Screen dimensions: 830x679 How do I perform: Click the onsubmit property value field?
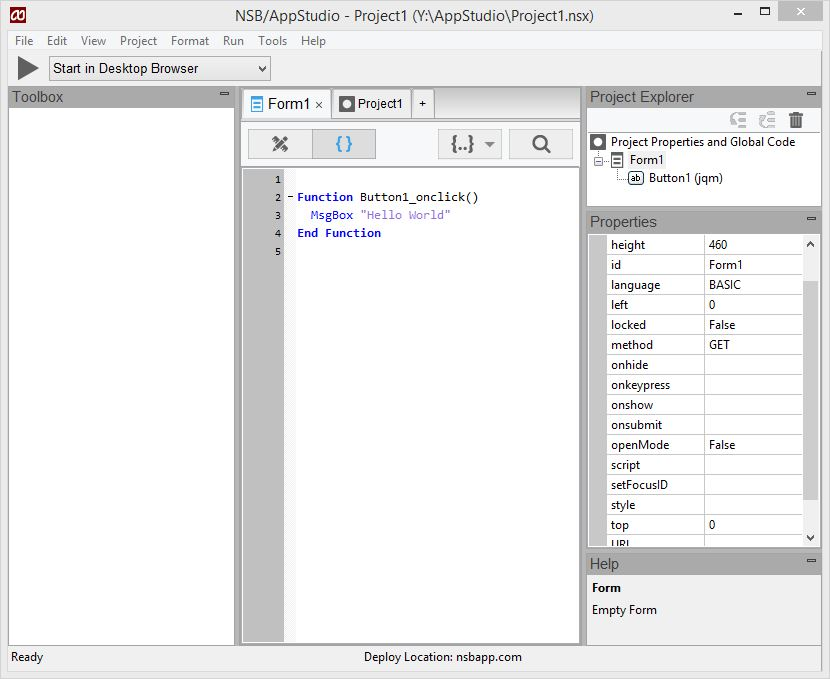753,425
